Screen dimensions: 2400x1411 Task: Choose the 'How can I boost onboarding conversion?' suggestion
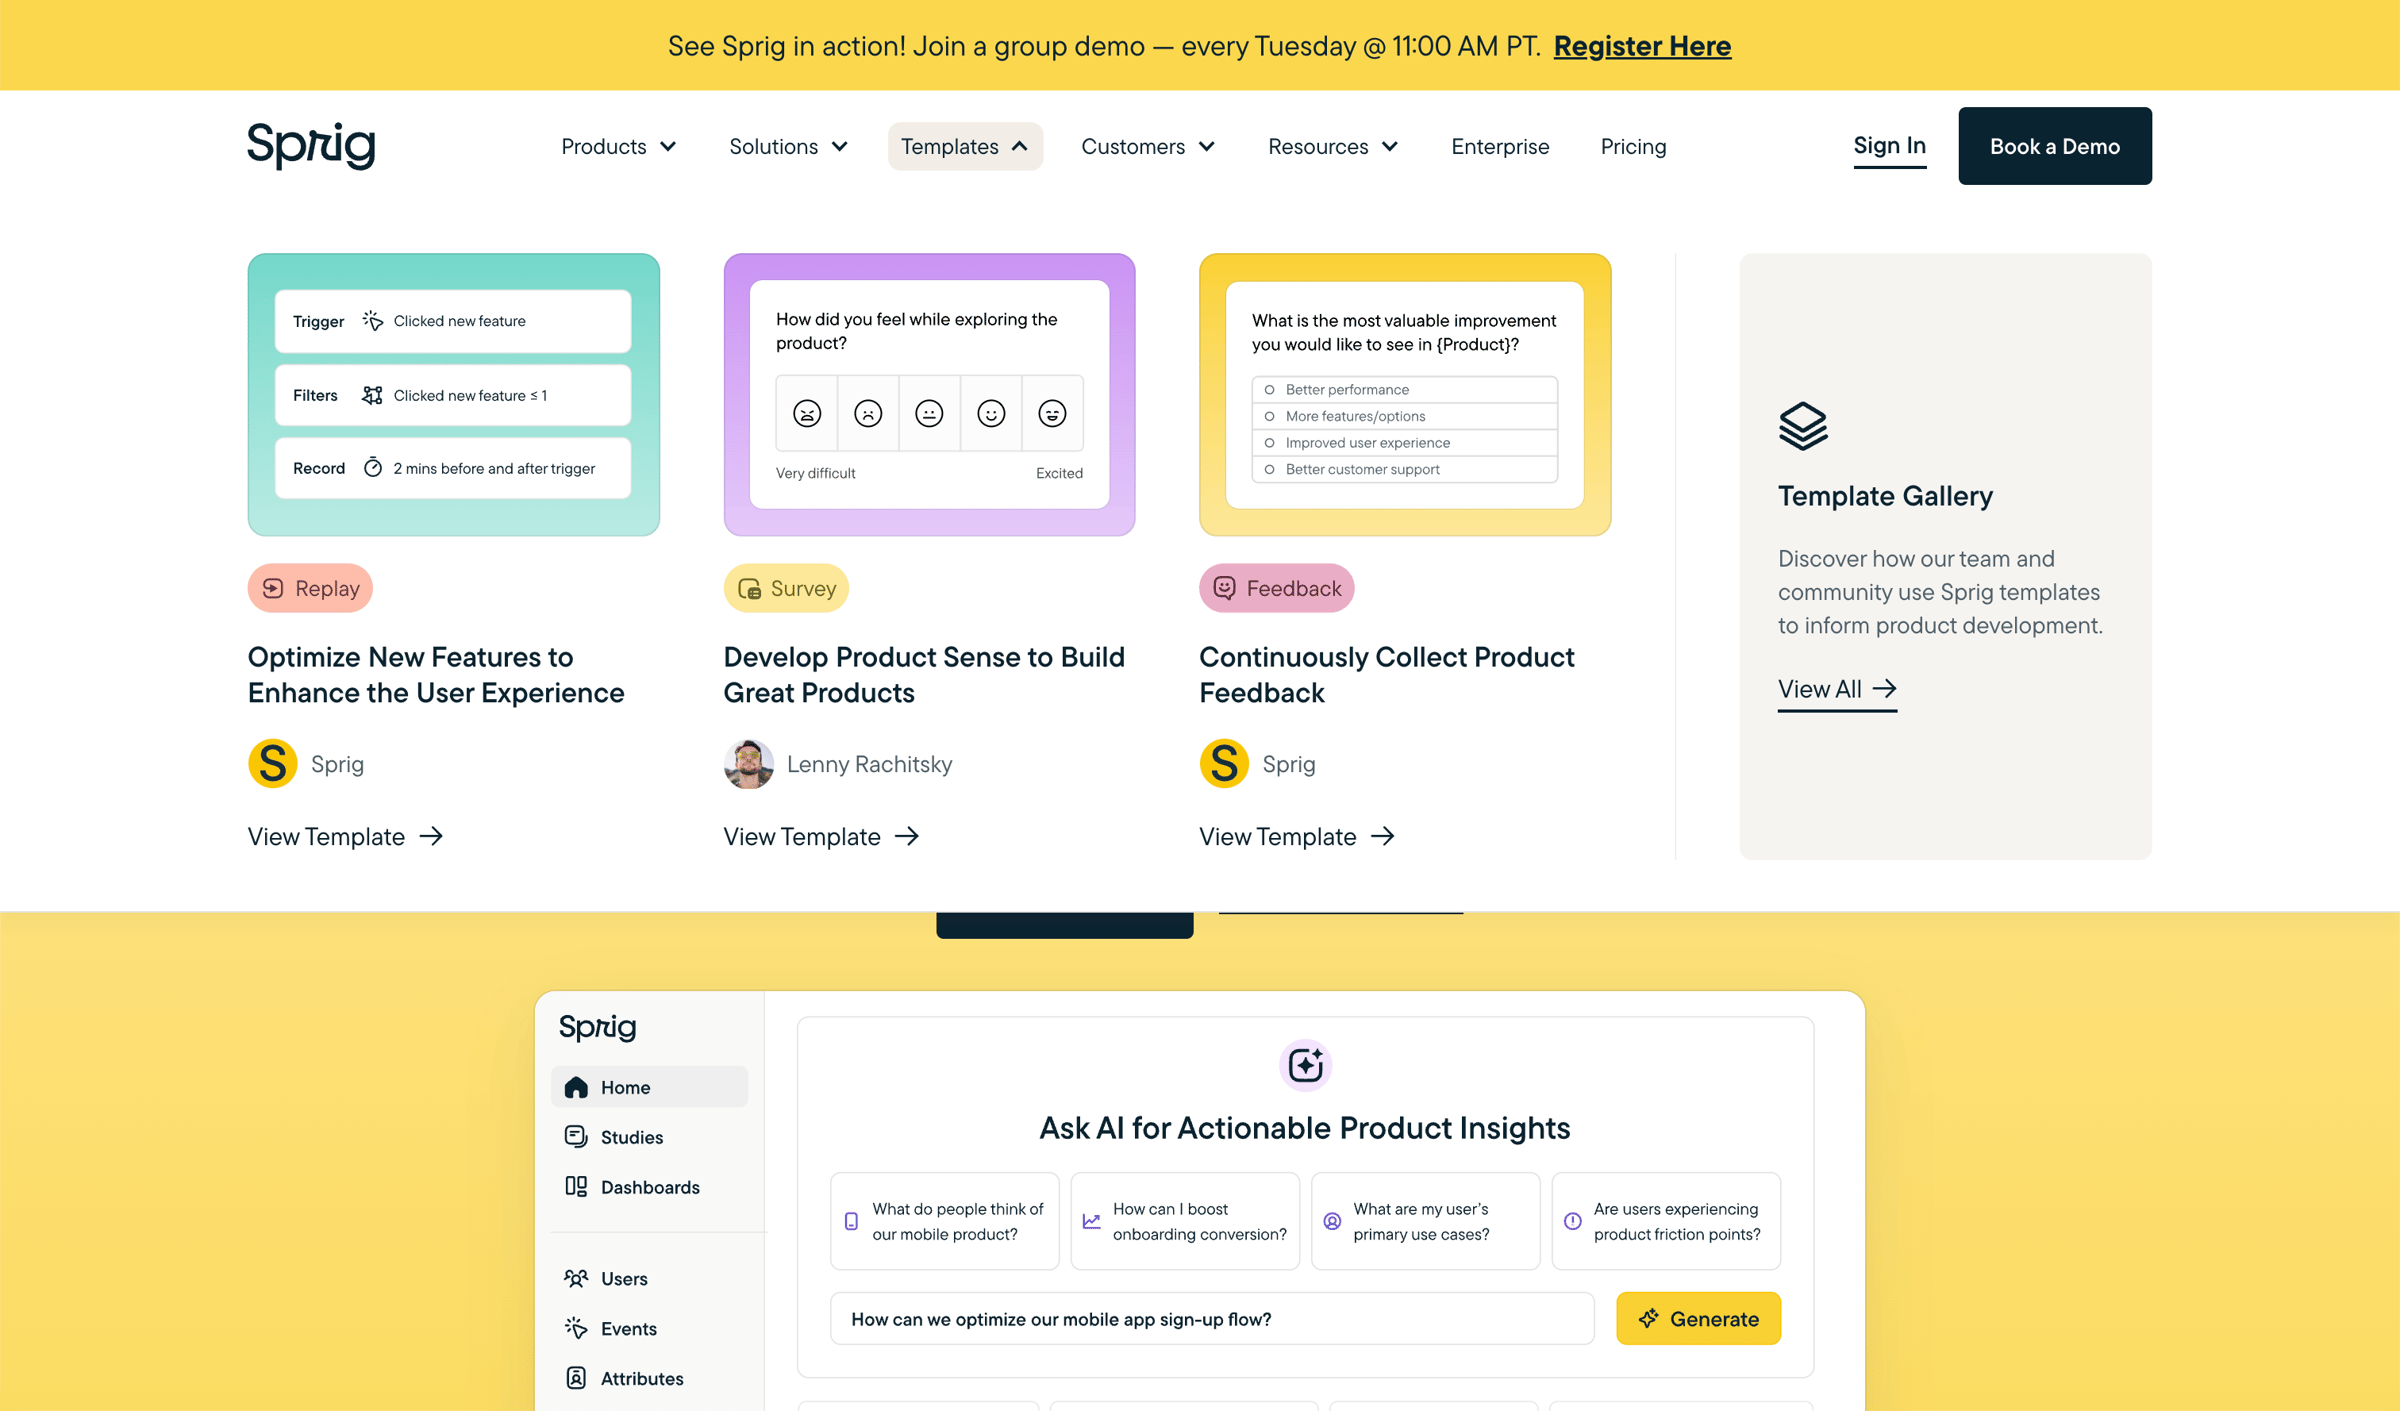point(1185,1221)
